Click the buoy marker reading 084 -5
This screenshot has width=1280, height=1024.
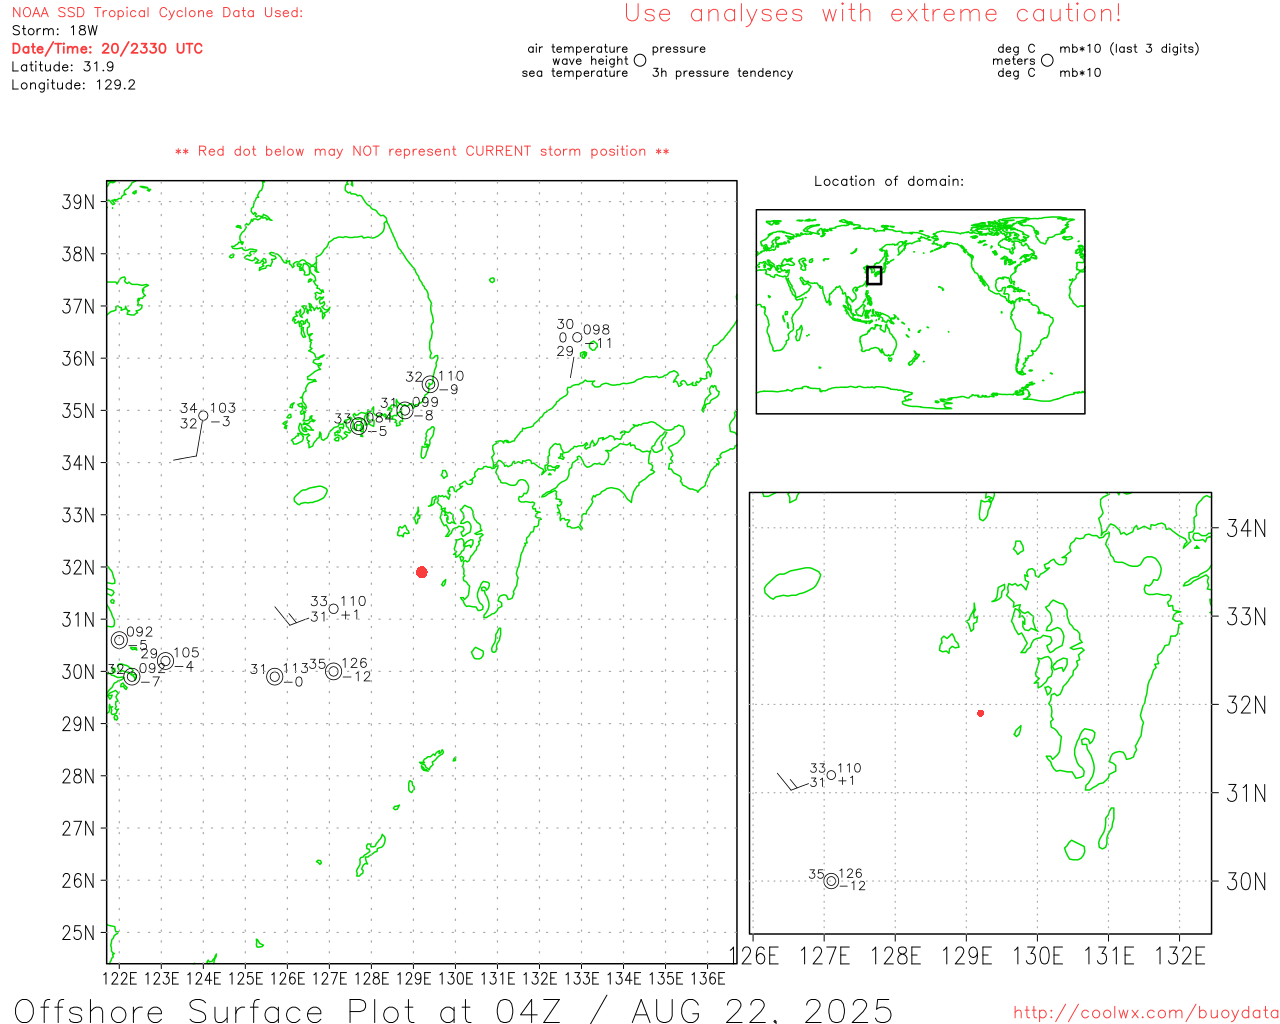[x=359, y=426]
